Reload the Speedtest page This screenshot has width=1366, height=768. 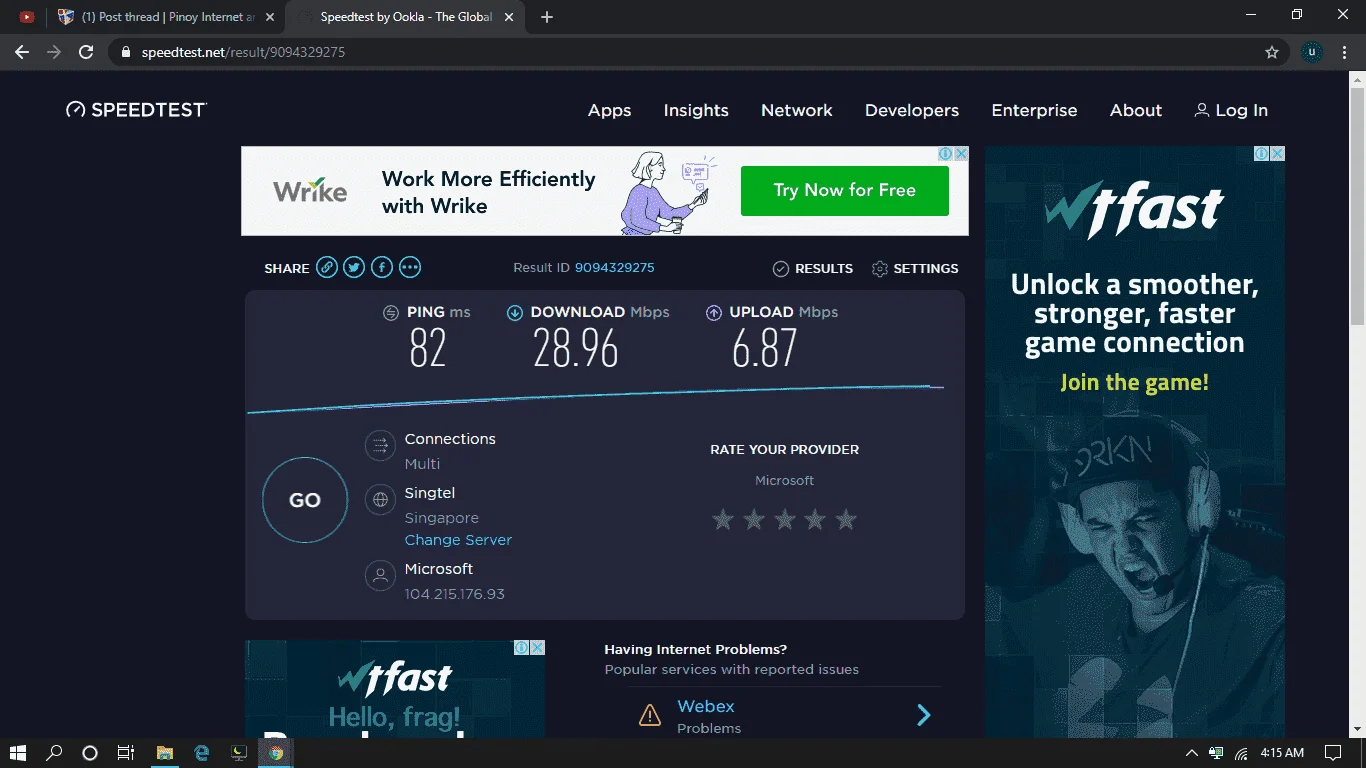point(87,52)
